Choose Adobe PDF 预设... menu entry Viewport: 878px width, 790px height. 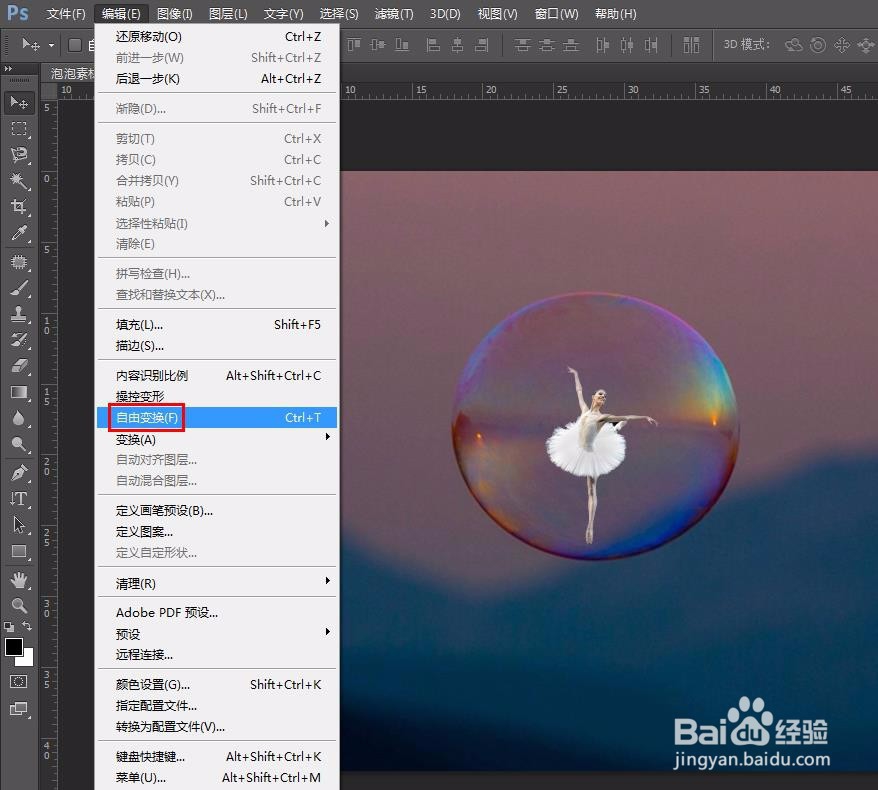217,613
